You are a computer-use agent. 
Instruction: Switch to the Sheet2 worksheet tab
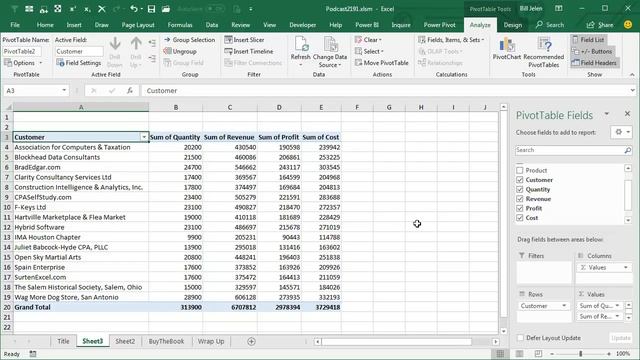coord(125,341)
